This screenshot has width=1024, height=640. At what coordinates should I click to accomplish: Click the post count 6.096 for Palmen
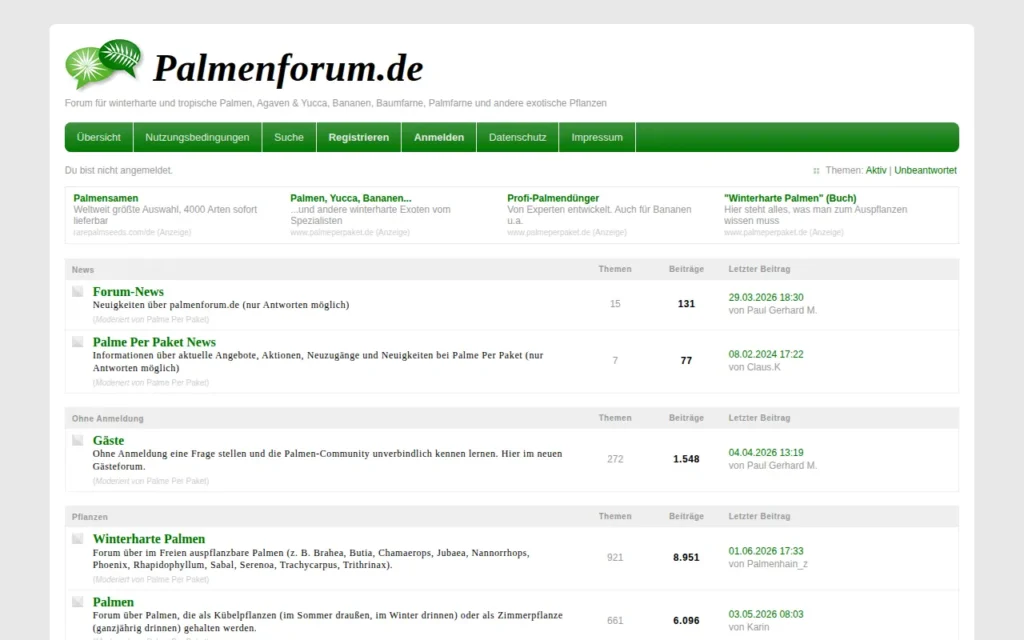(686, 620)
